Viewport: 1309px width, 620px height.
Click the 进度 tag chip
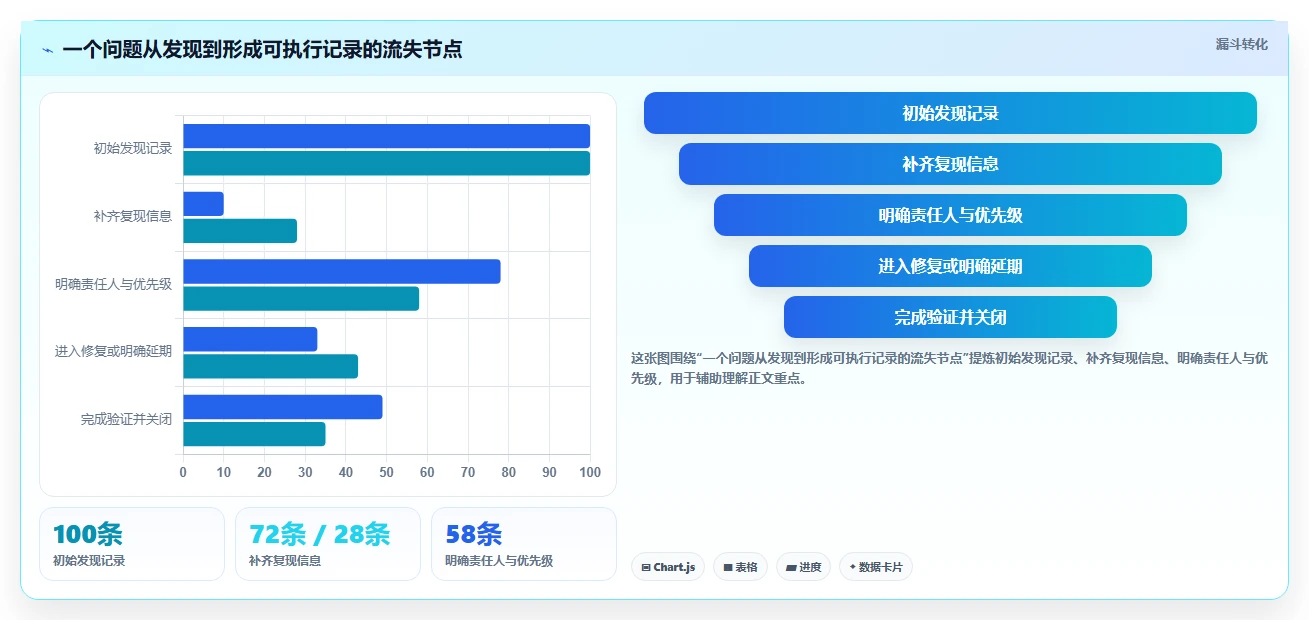[803, 567]
